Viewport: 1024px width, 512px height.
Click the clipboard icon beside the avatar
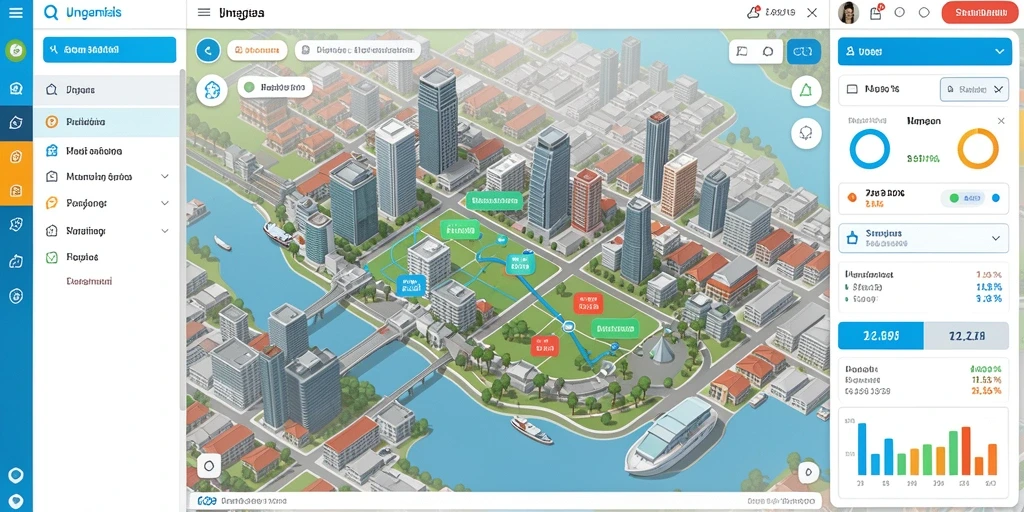876,12
